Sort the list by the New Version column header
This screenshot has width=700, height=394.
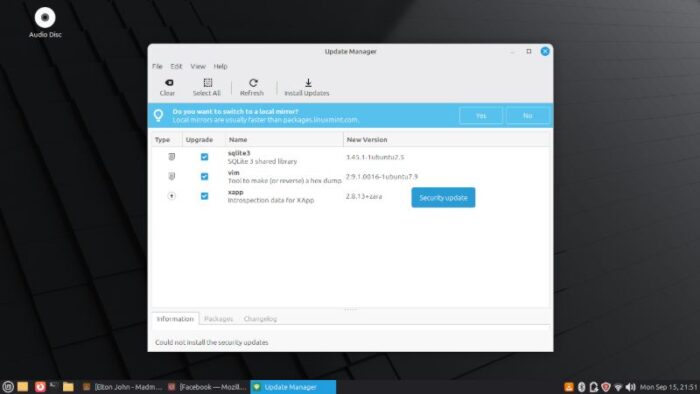tap(446, 140)
